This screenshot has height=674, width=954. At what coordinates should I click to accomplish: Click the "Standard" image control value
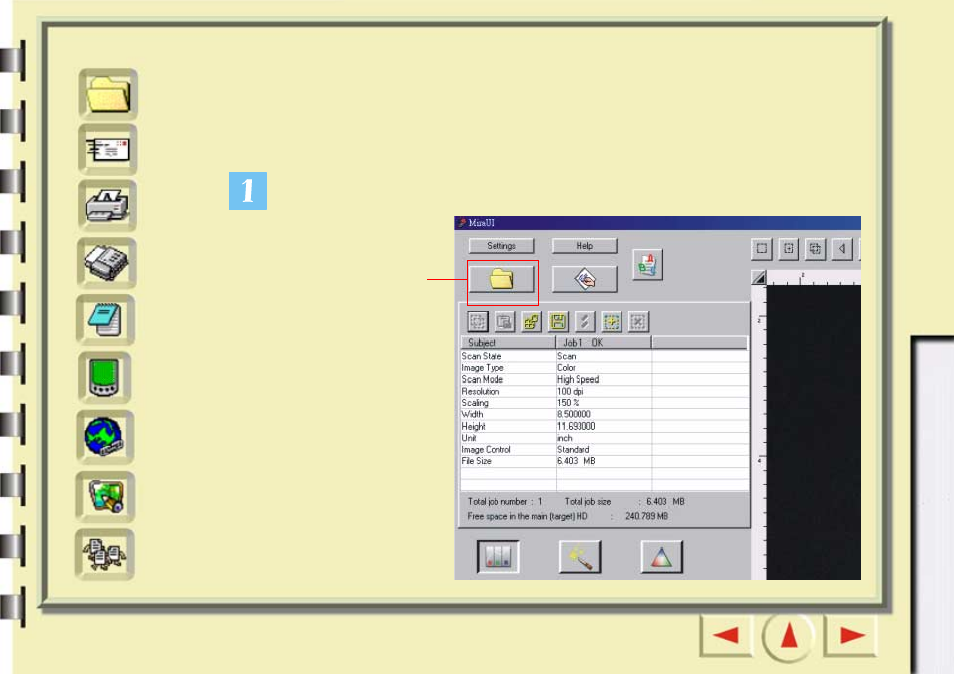pyautogui.click(x=573, y=450)
